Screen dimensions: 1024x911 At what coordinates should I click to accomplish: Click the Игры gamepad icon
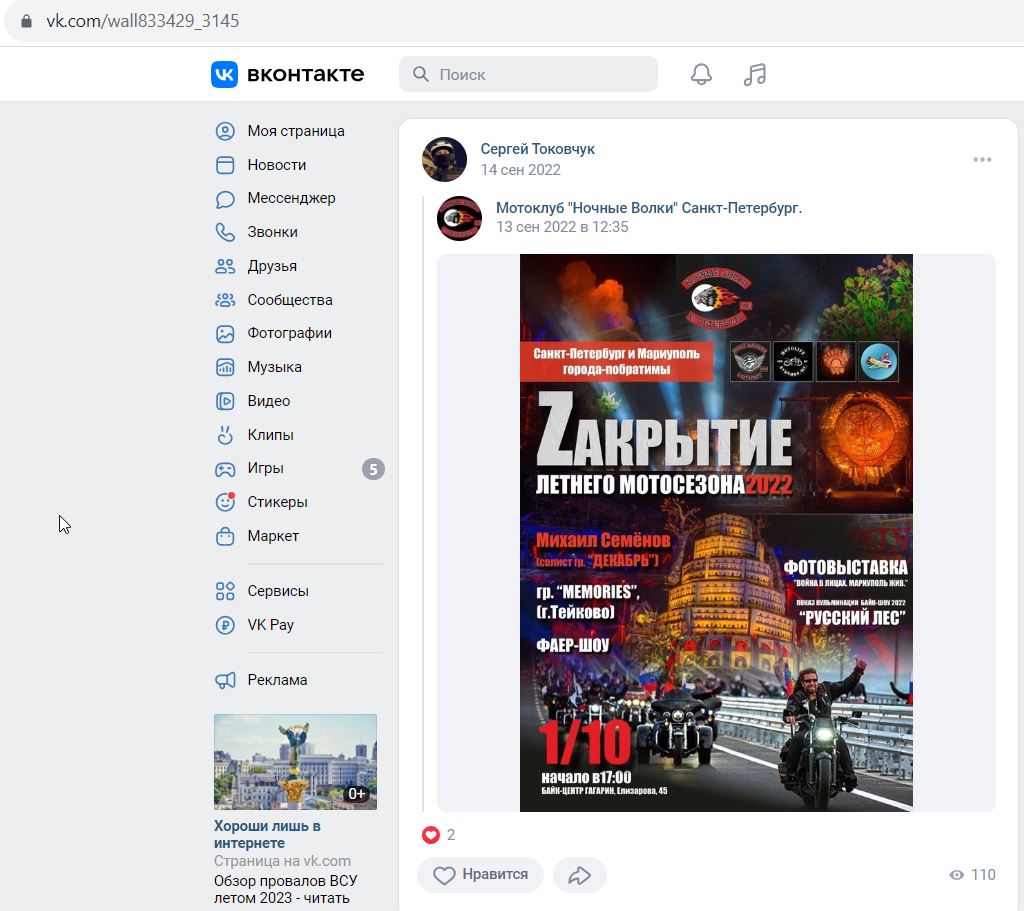225,469
